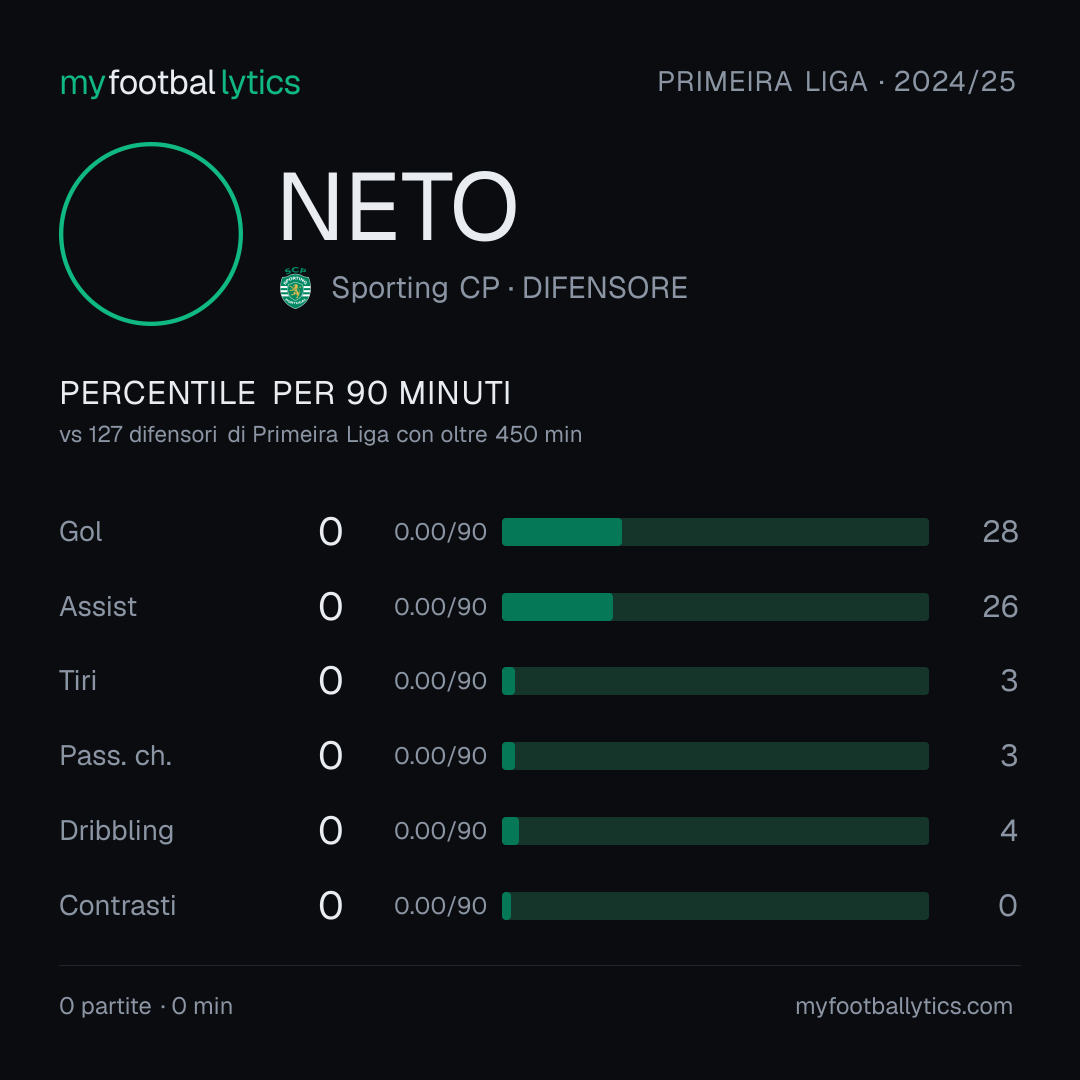The width and height of the screenshot is (1080, 1080).
Task: Select the Assist percentile bar
Action: point(715,607)
